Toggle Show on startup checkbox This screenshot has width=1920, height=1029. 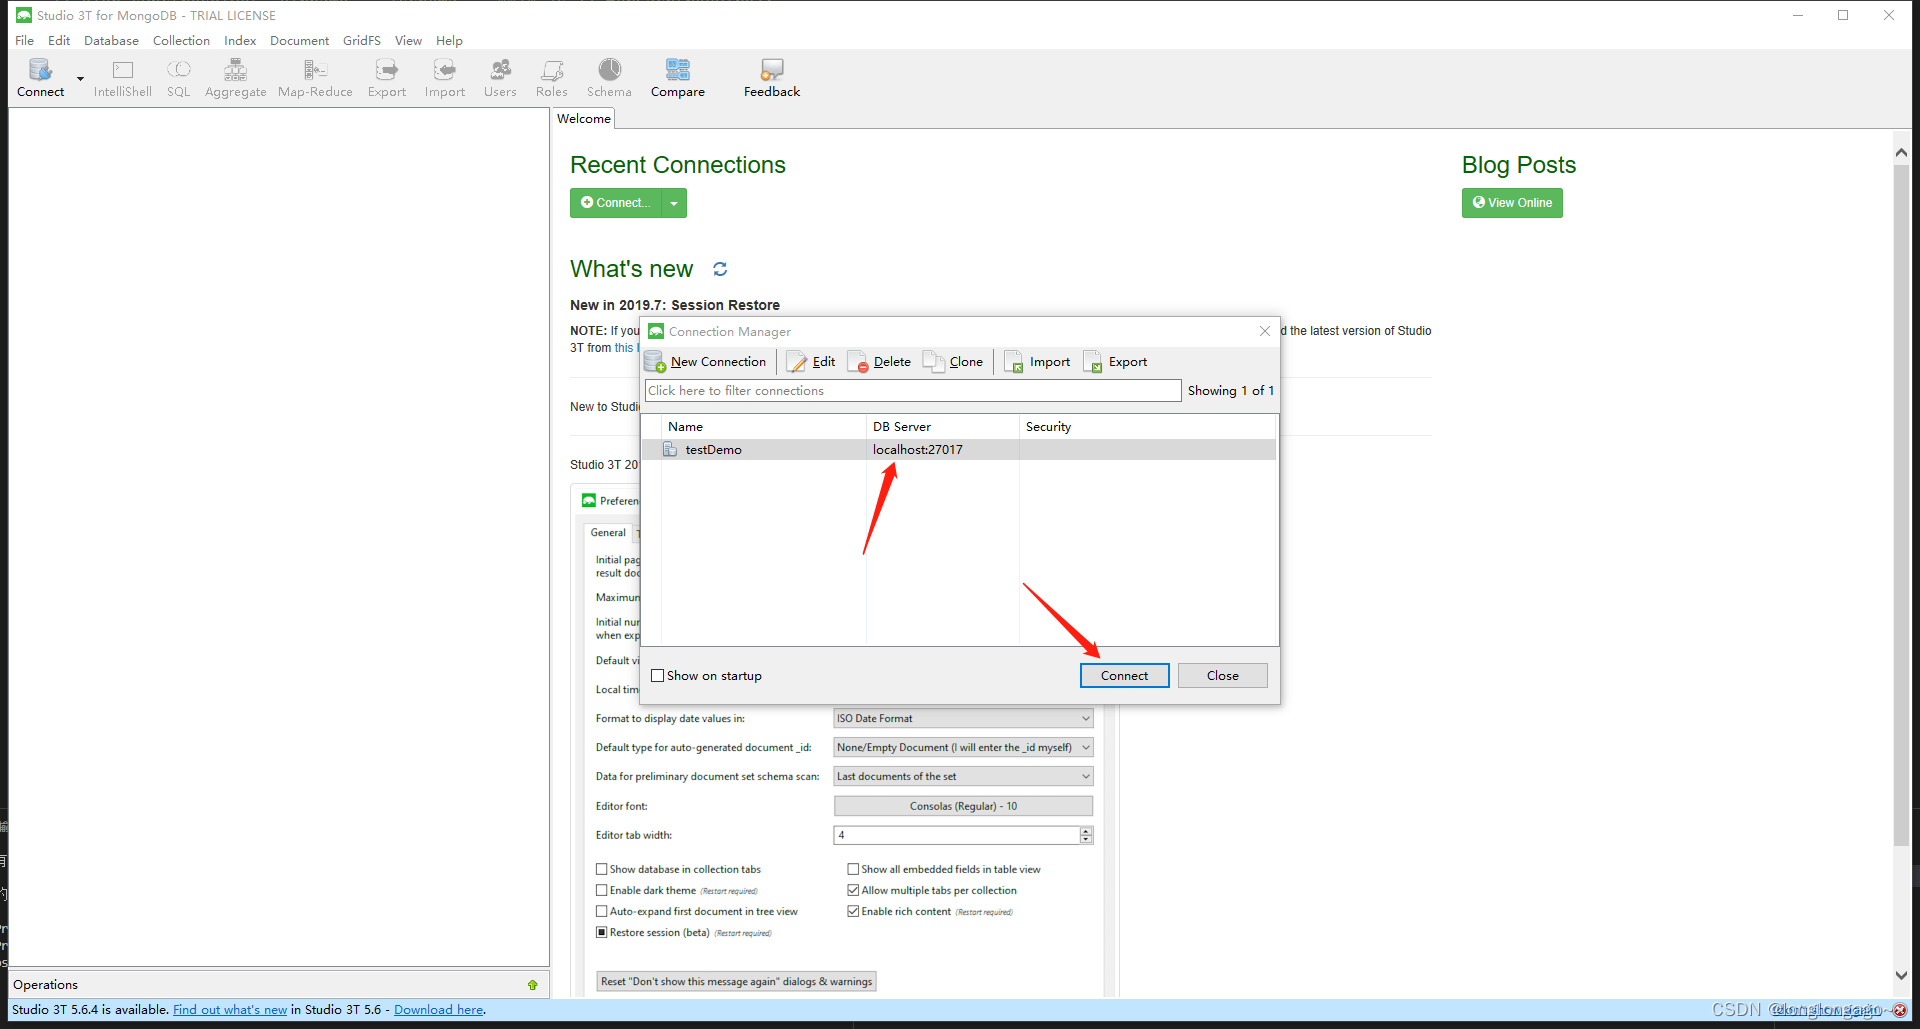pos(657,676)
